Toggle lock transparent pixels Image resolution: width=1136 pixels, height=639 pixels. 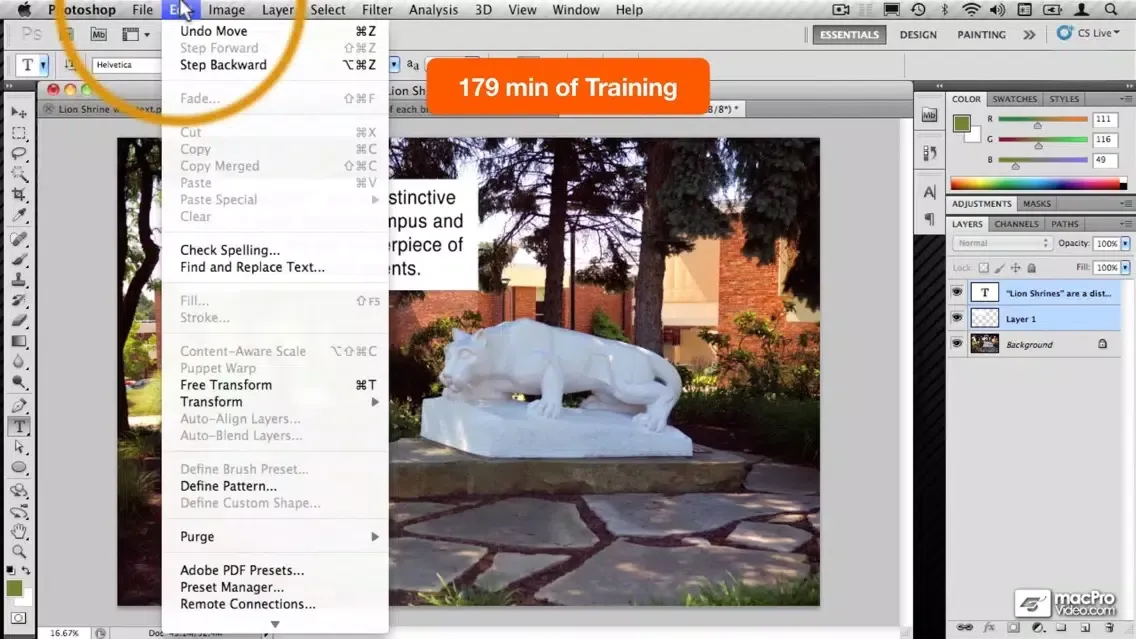[983, 268]
